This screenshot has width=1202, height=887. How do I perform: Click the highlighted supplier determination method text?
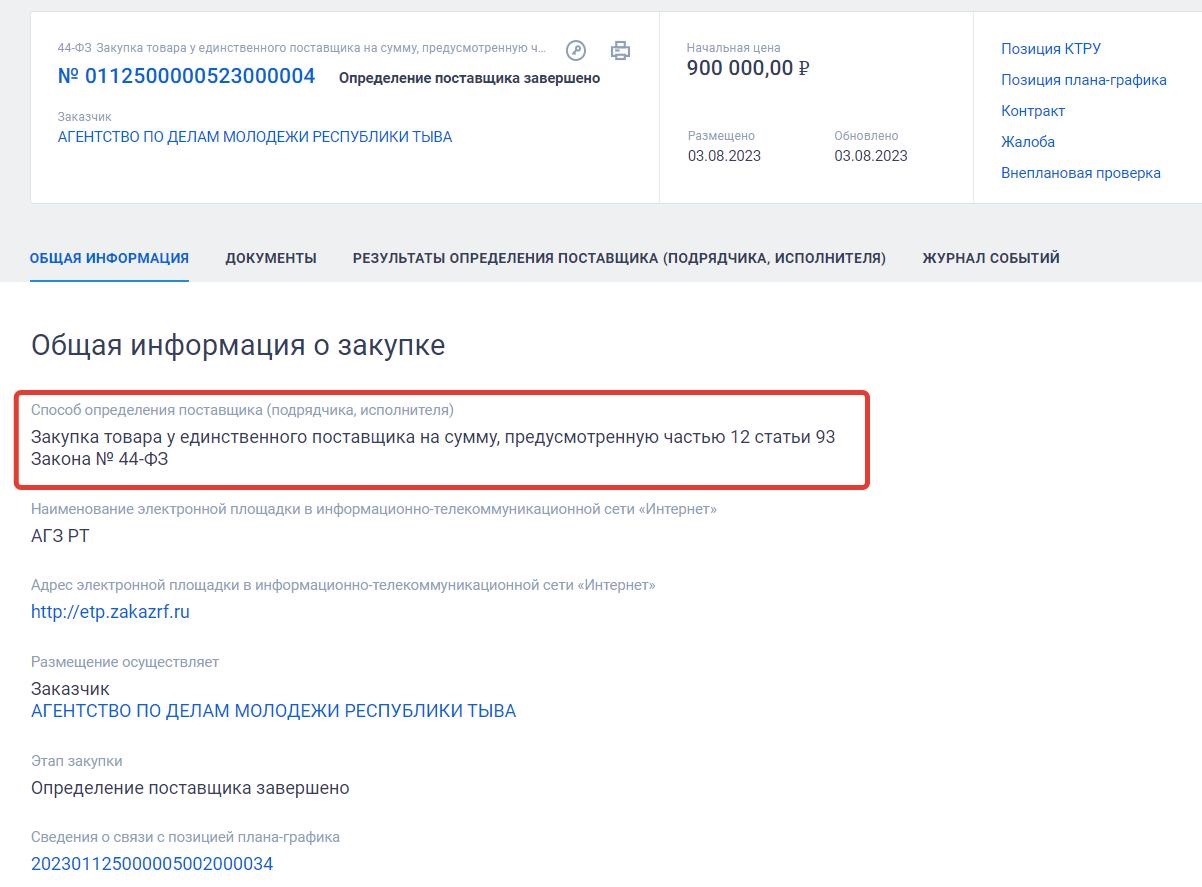click(434, 447)
